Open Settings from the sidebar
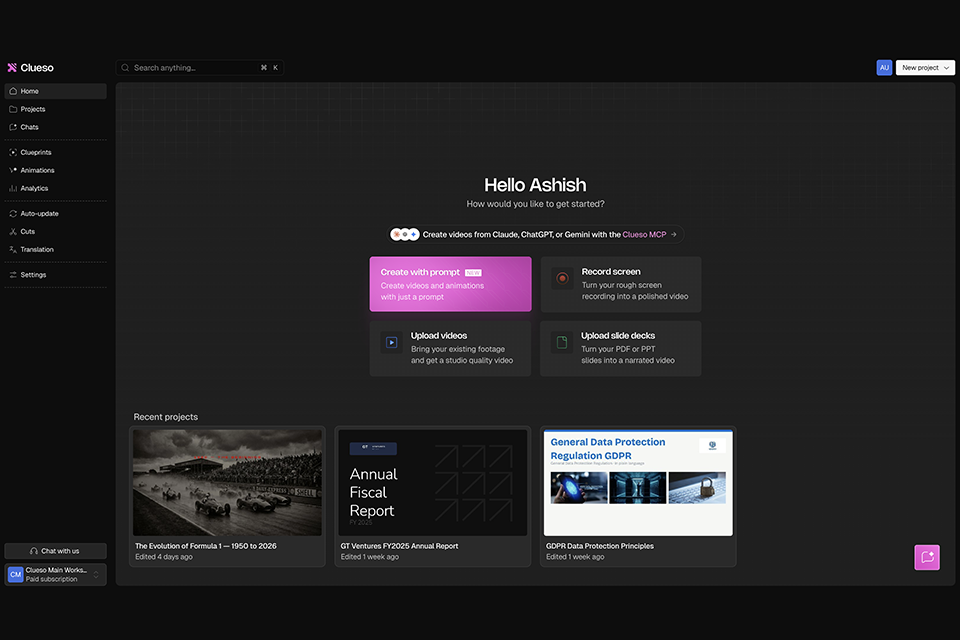Screen dimensions: 960x640 click(55, 274)
